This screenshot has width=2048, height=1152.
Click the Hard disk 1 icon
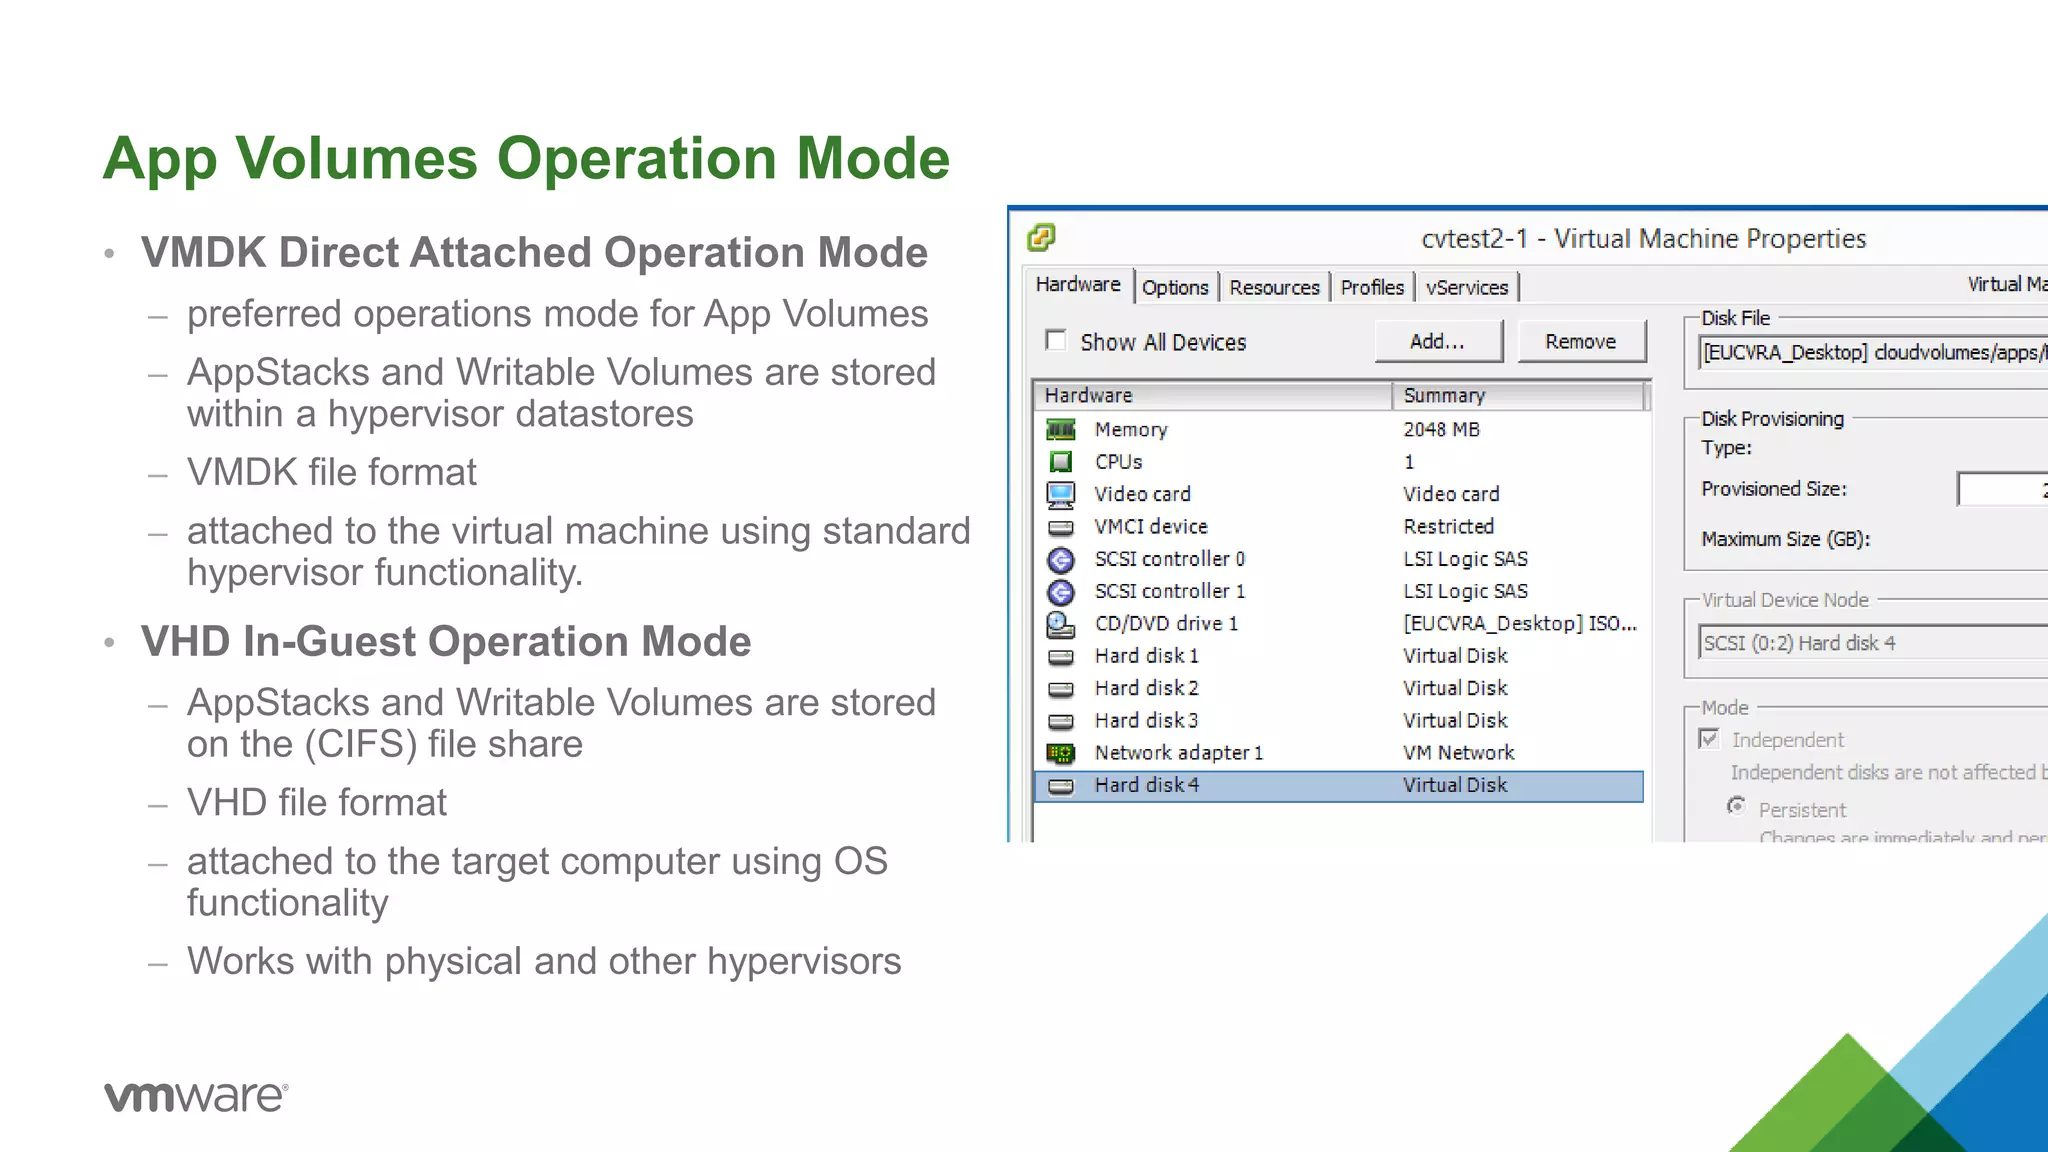pos(1060,657)
